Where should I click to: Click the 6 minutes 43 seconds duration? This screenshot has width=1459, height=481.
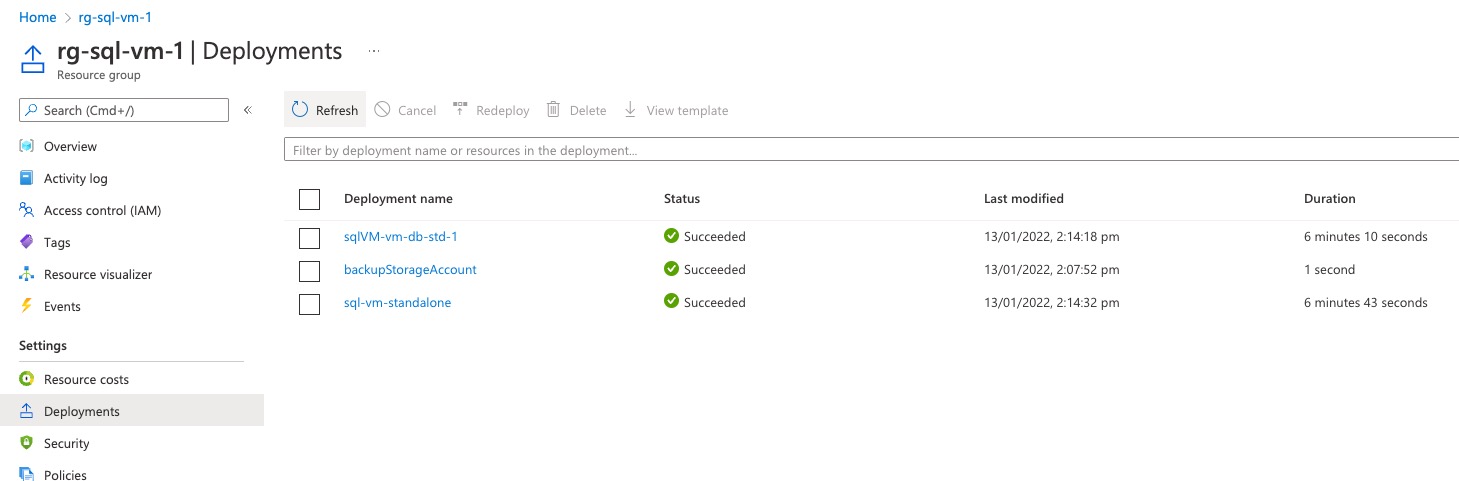pyautogui.click(x=1366, y=302)
